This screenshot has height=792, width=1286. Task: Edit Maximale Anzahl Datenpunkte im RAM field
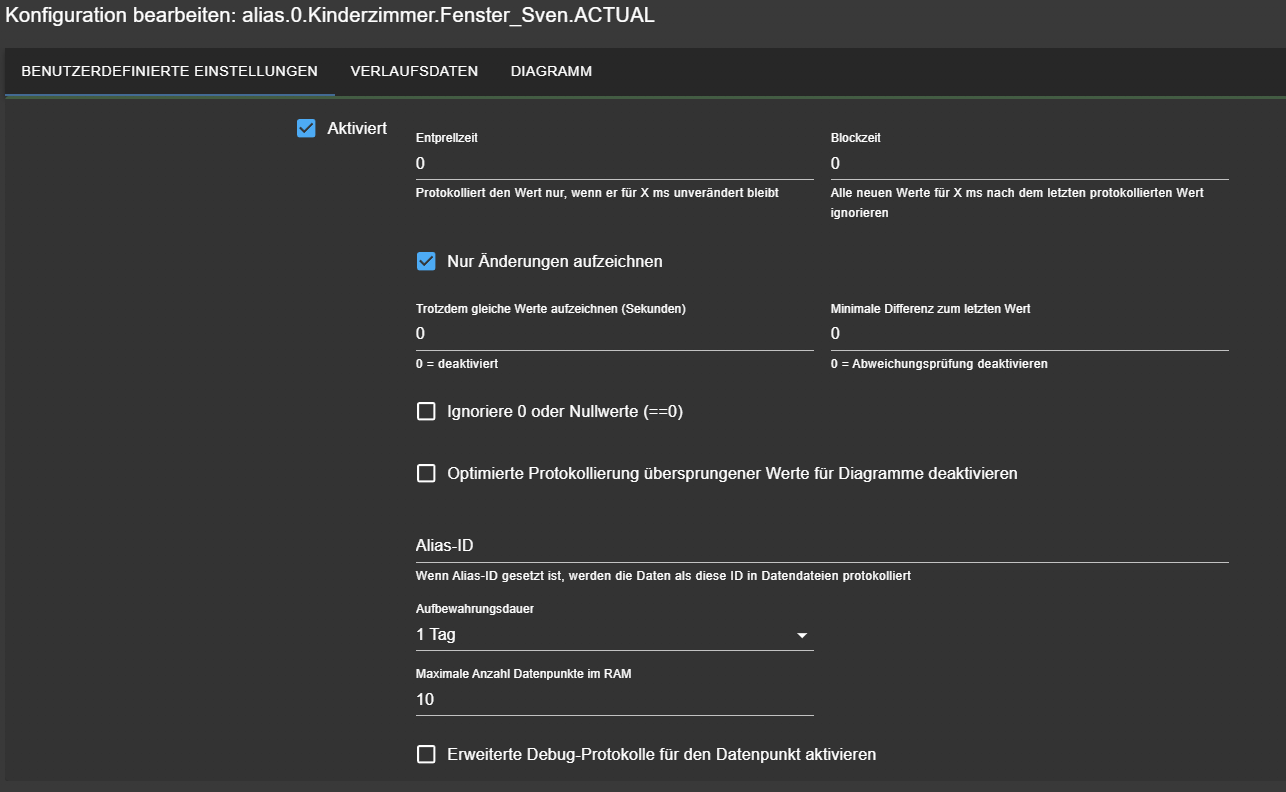(x=614, y=700)
